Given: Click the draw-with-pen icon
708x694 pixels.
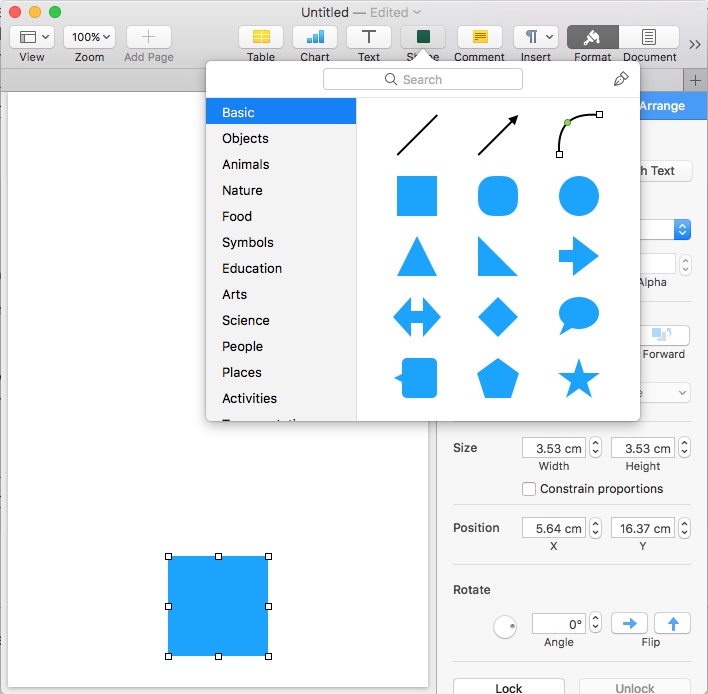Looking at the screenshot, I should tap(621, 79).
